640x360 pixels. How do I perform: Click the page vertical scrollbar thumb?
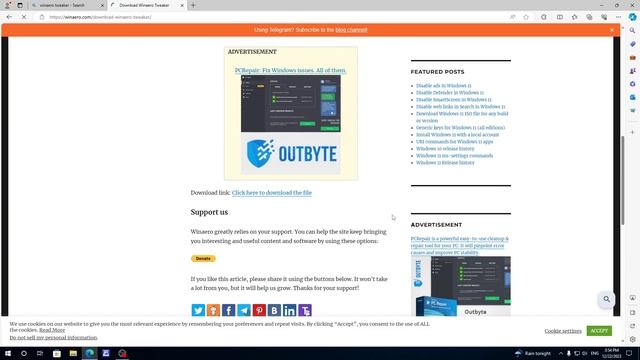622,180
